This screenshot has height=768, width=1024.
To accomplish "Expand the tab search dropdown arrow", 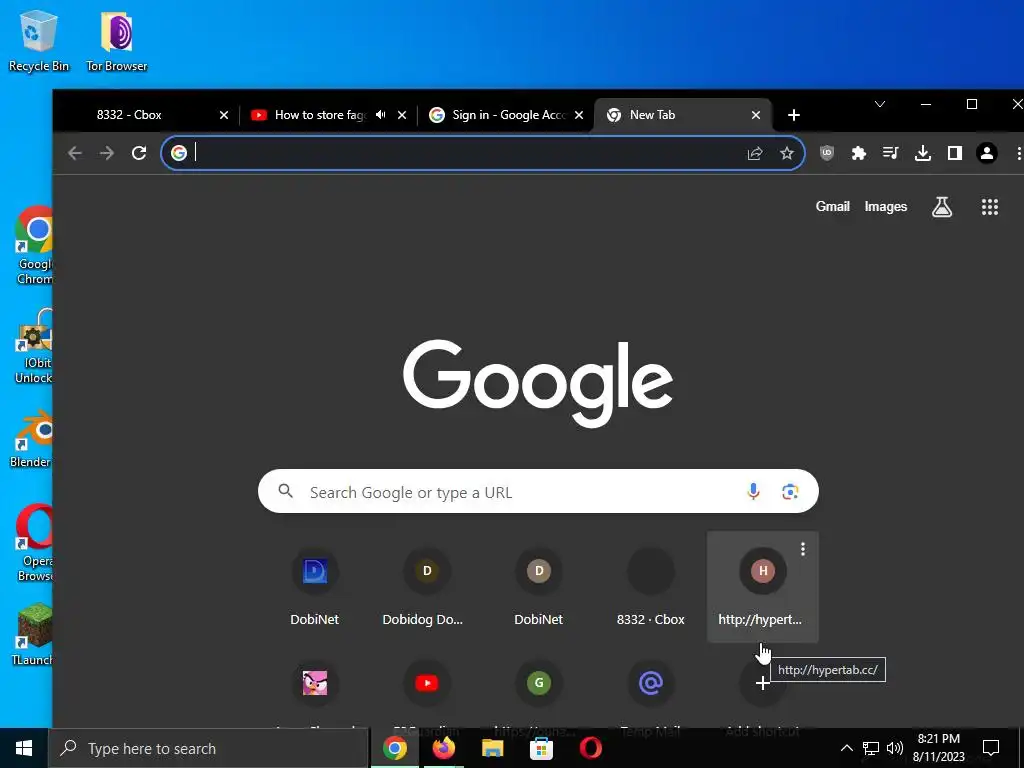I will tap(880, 104).
